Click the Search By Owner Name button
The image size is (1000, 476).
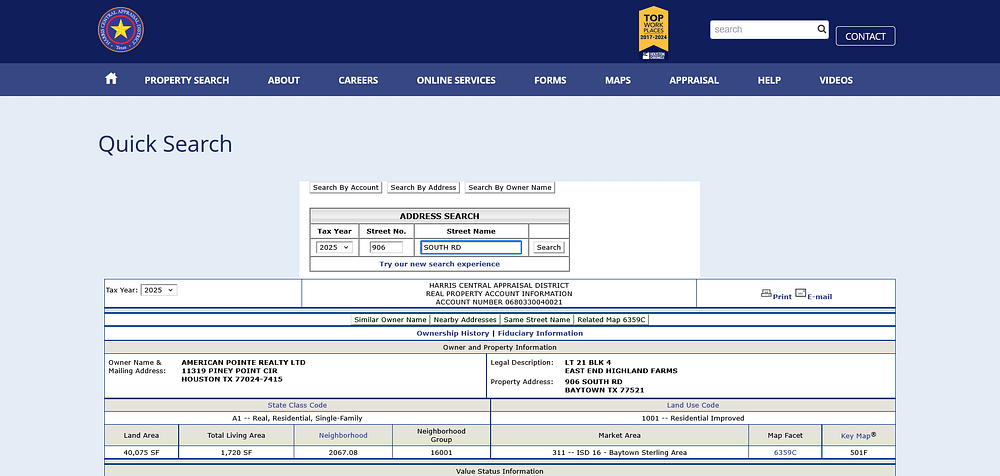click(x=510, y=188)
